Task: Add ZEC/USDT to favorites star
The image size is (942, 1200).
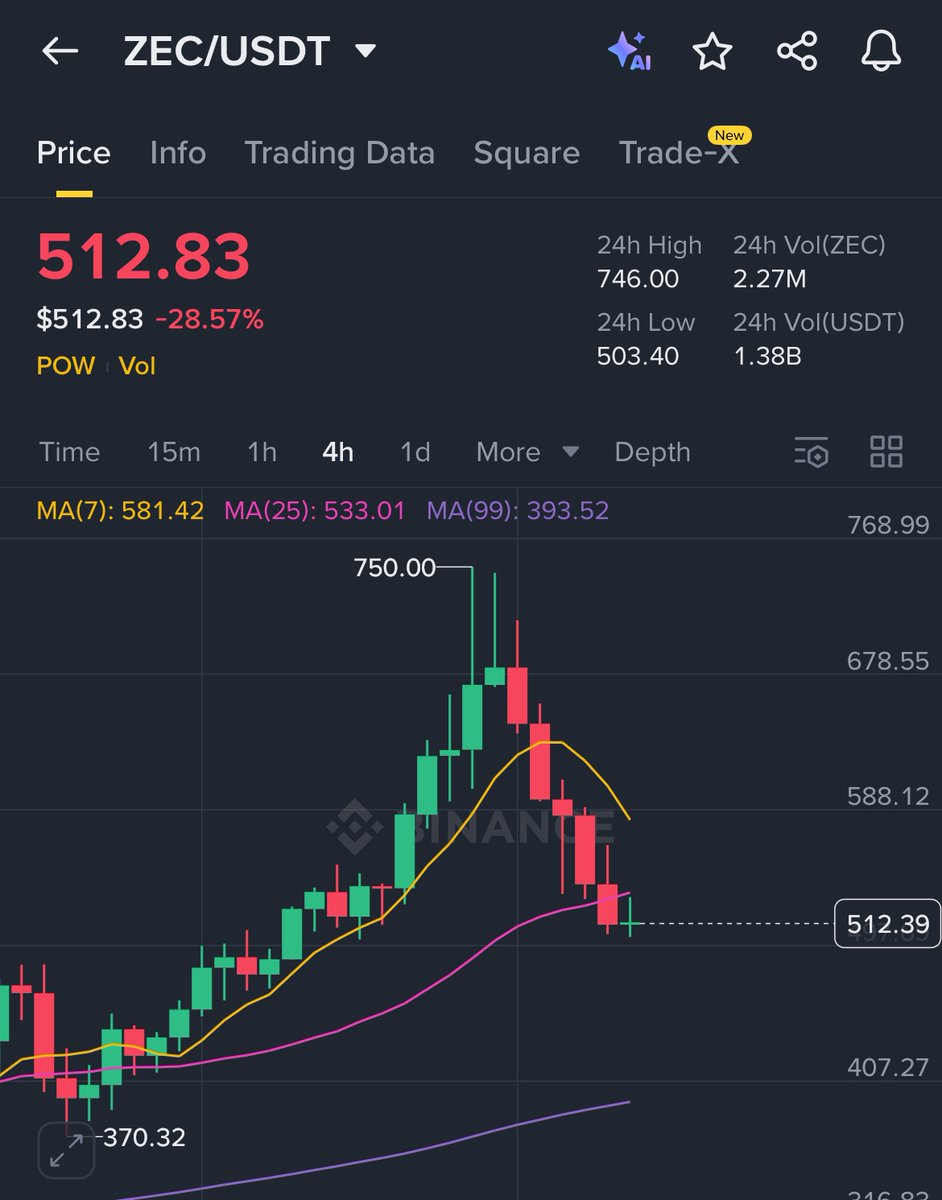Action: [x=713, y=51]
